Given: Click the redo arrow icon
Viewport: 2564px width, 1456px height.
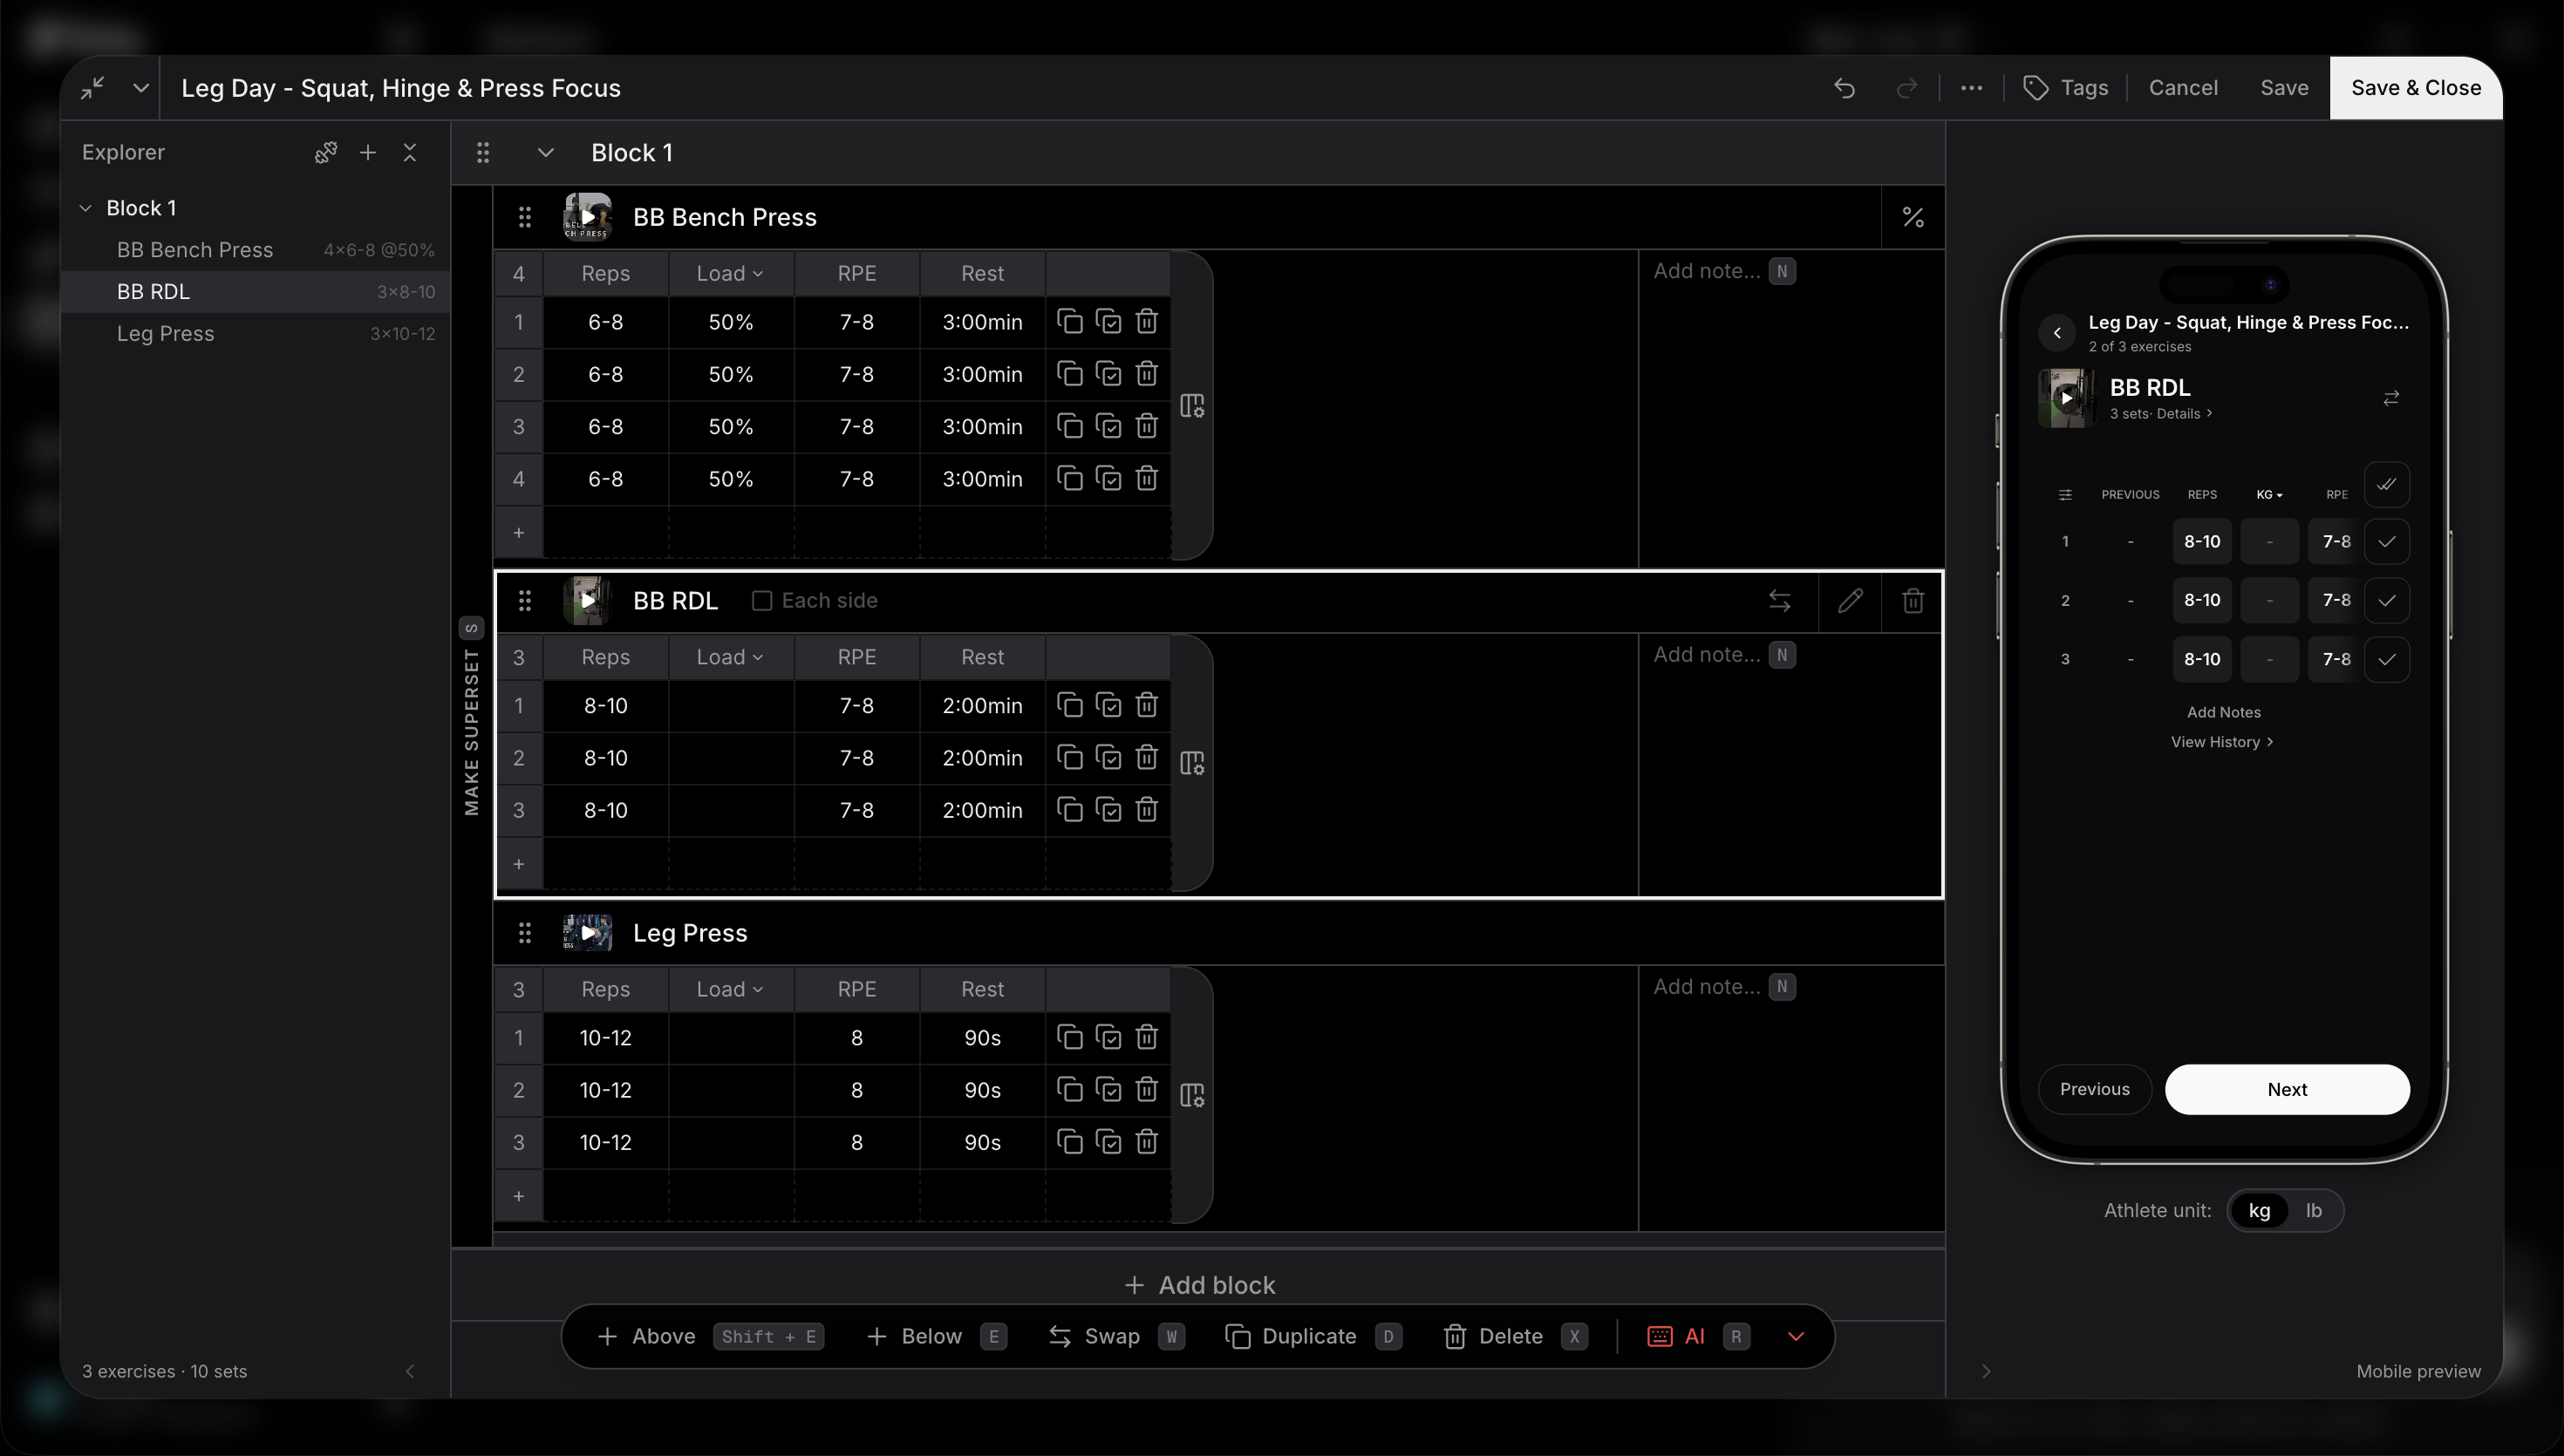Looking at the screenshot, I should [1906, 88].
